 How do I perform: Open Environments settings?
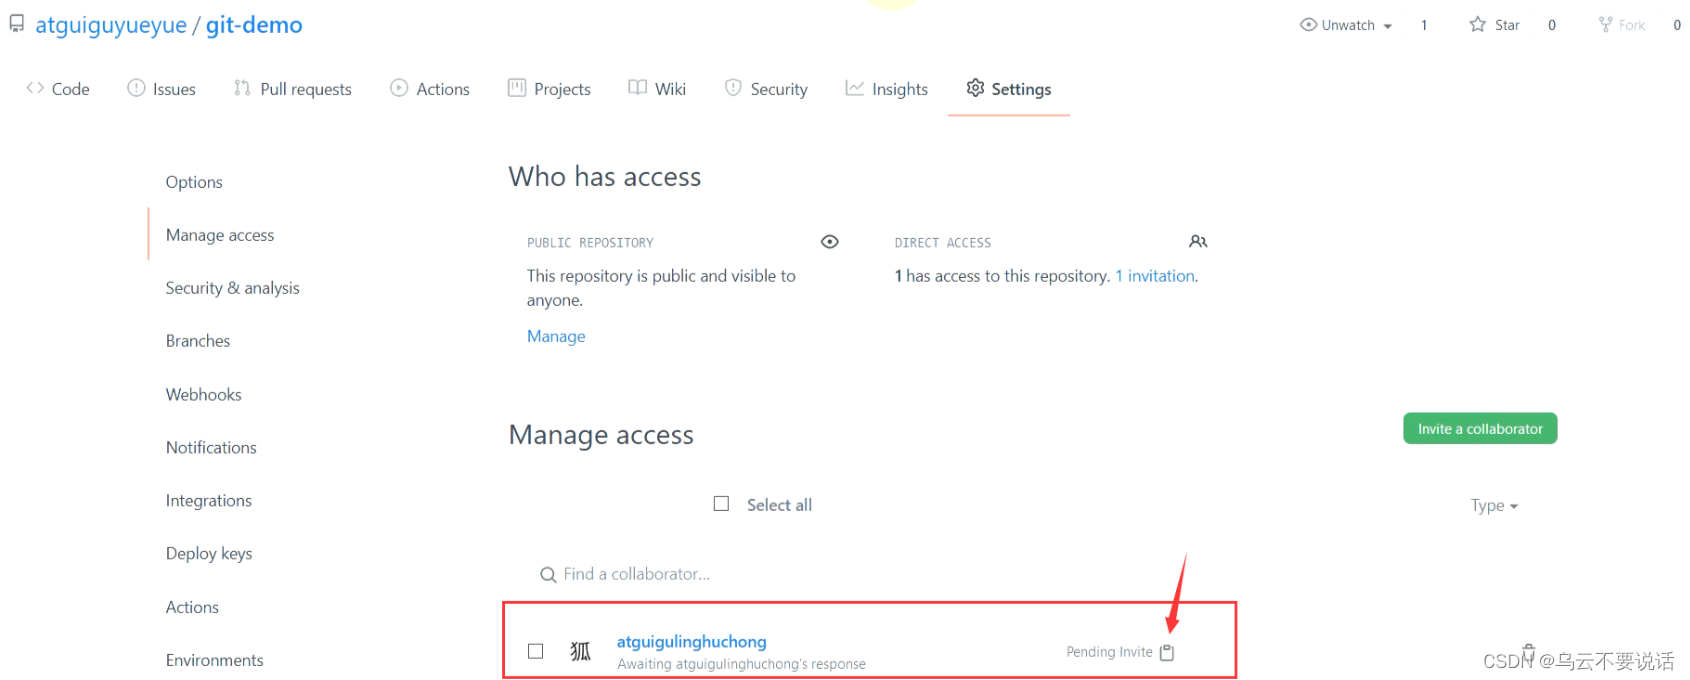pos(215,660)
